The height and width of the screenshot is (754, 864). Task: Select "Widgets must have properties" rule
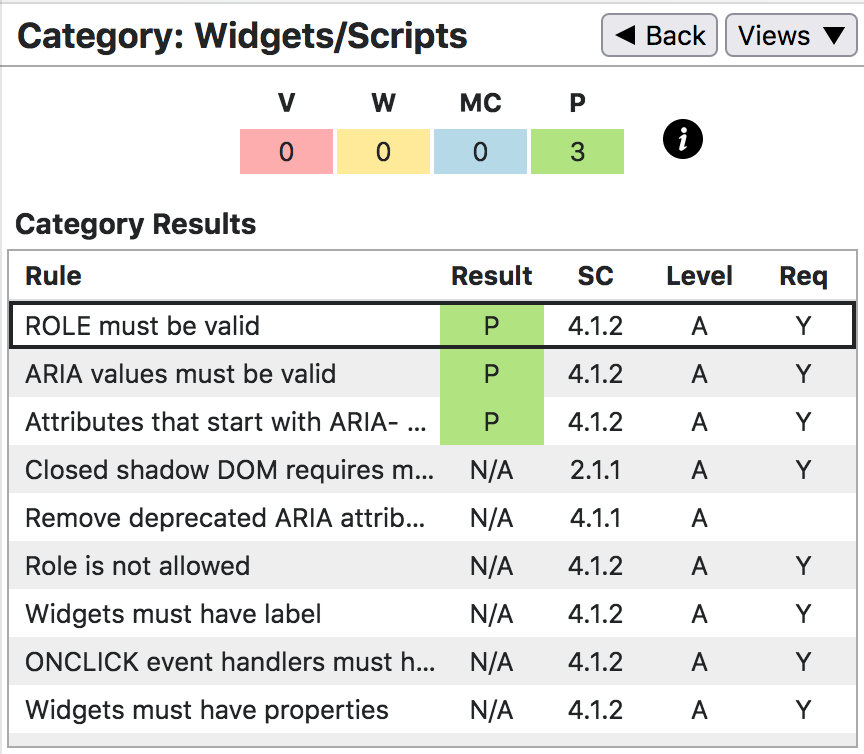coord(206,710)
